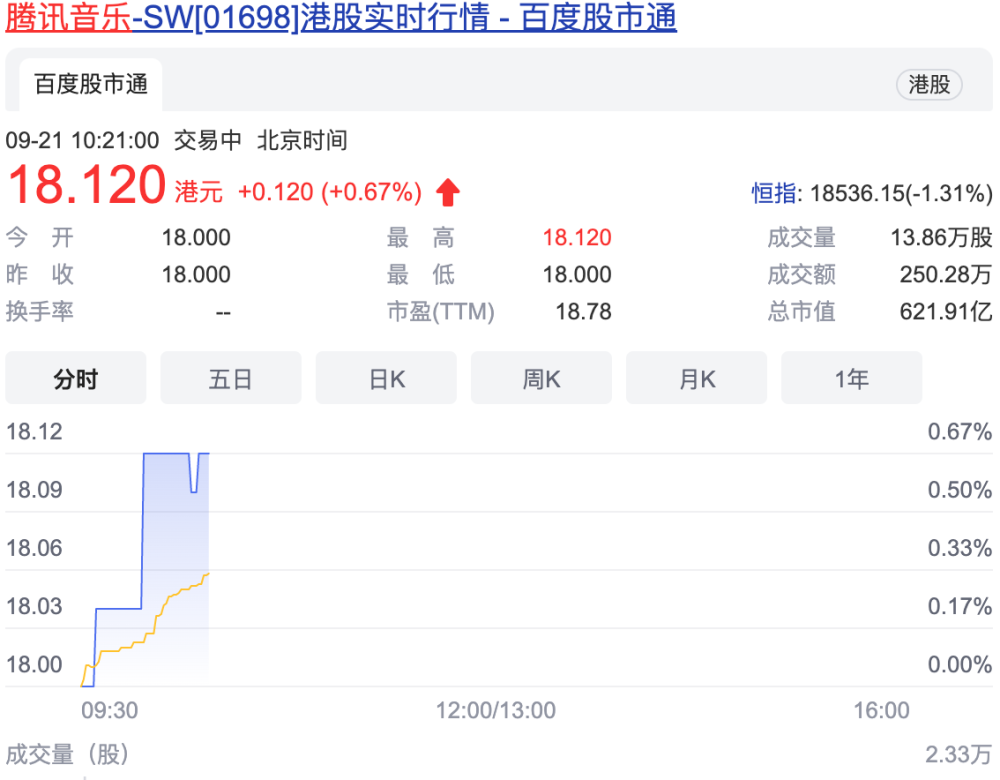Switch chart to 月K view

[696, 378]
